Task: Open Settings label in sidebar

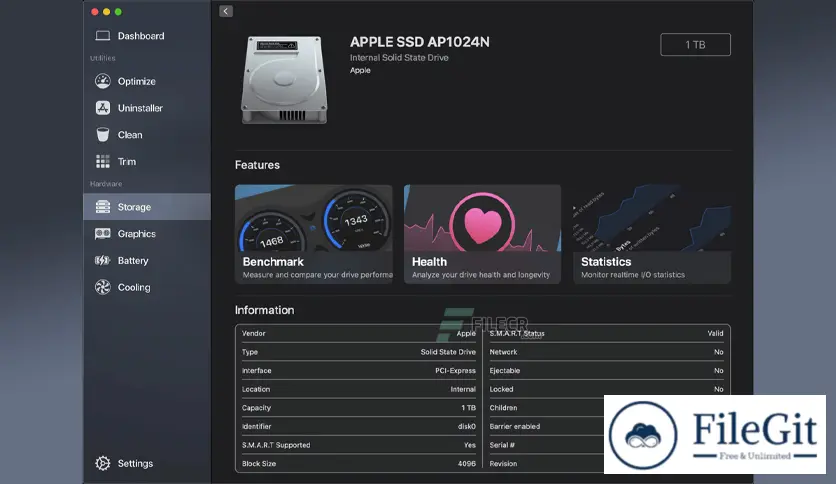Action: tap(135, 463)
